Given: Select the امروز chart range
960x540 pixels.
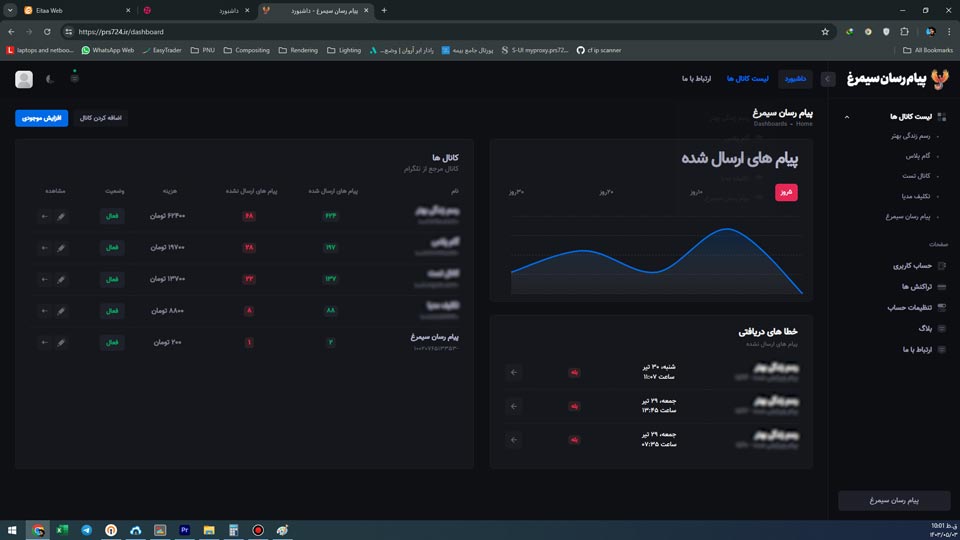Looking at the screenshot, I should pos(786,192).
